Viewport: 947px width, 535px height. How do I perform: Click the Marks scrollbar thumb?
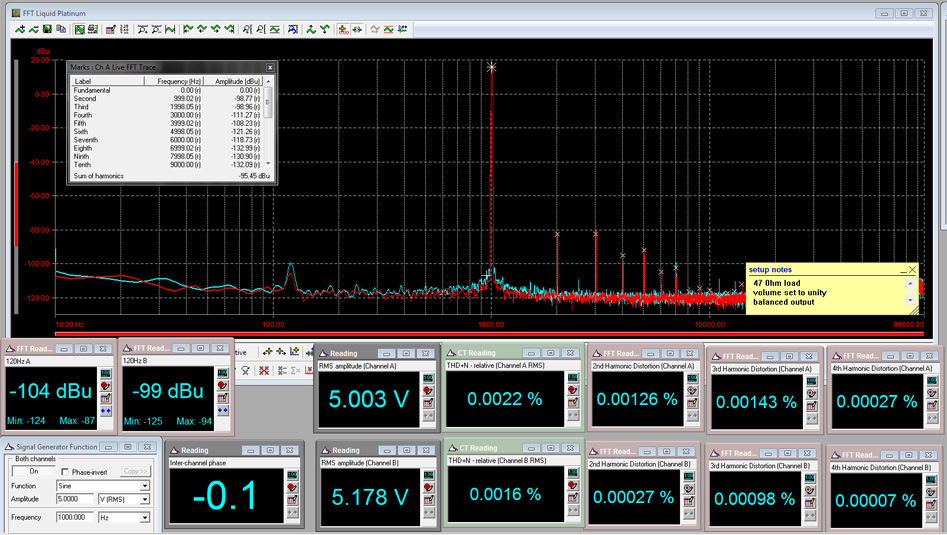coord(268,102)
